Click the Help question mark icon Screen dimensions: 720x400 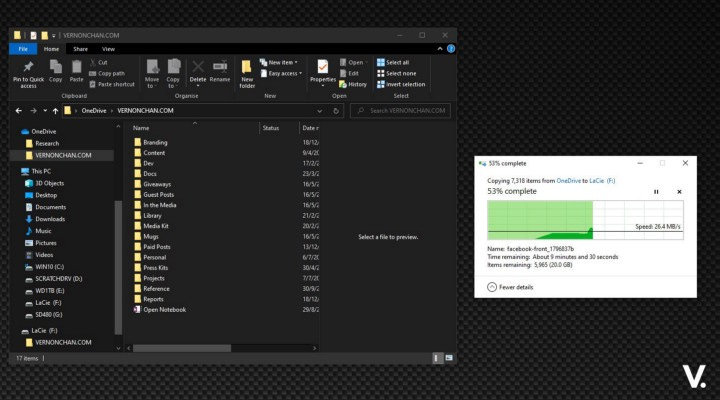pos(451,49)
